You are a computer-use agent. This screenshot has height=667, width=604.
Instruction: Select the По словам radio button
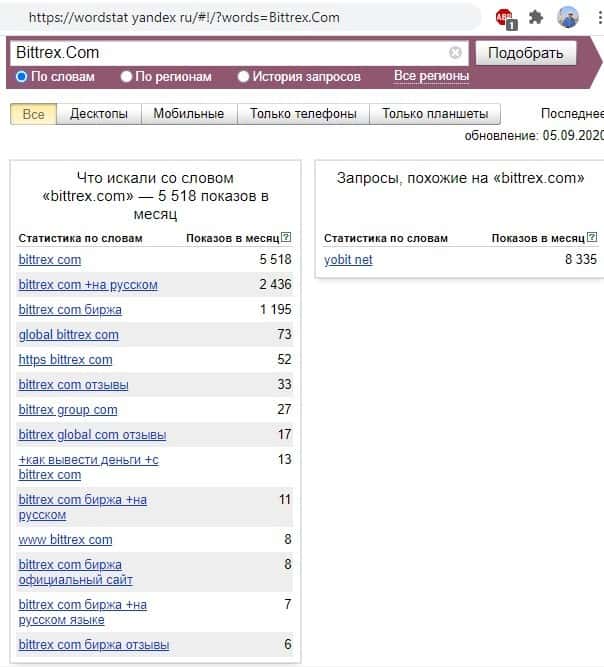(x=21, y=77)
